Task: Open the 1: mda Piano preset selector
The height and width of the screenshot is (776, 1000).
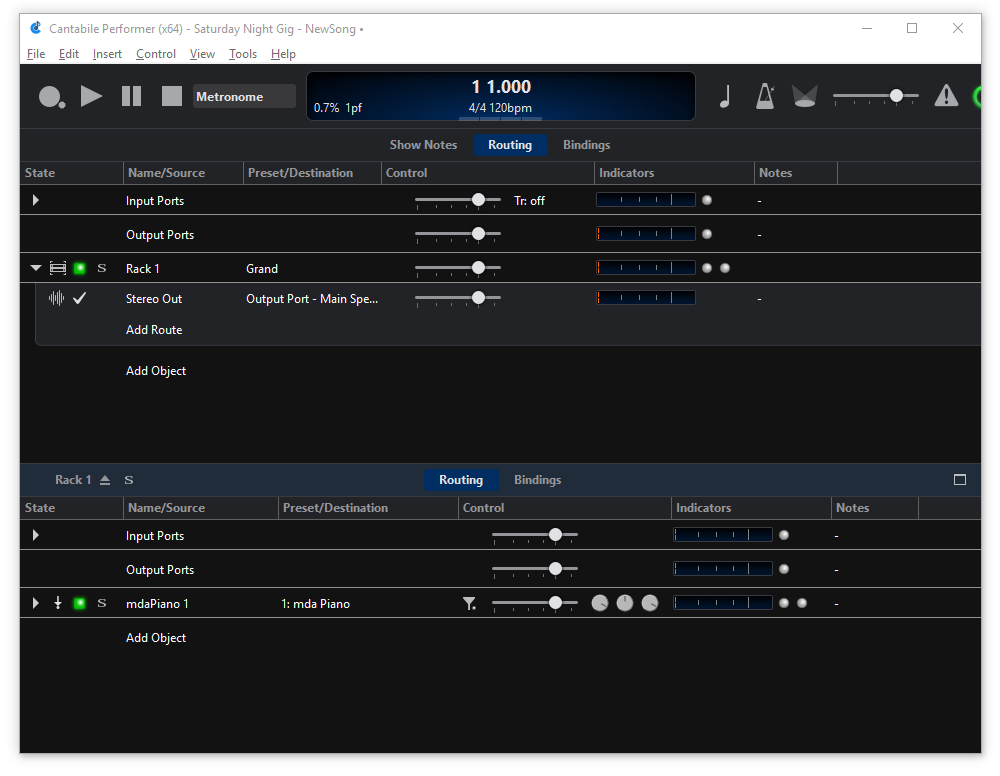Action: point(316,604)
